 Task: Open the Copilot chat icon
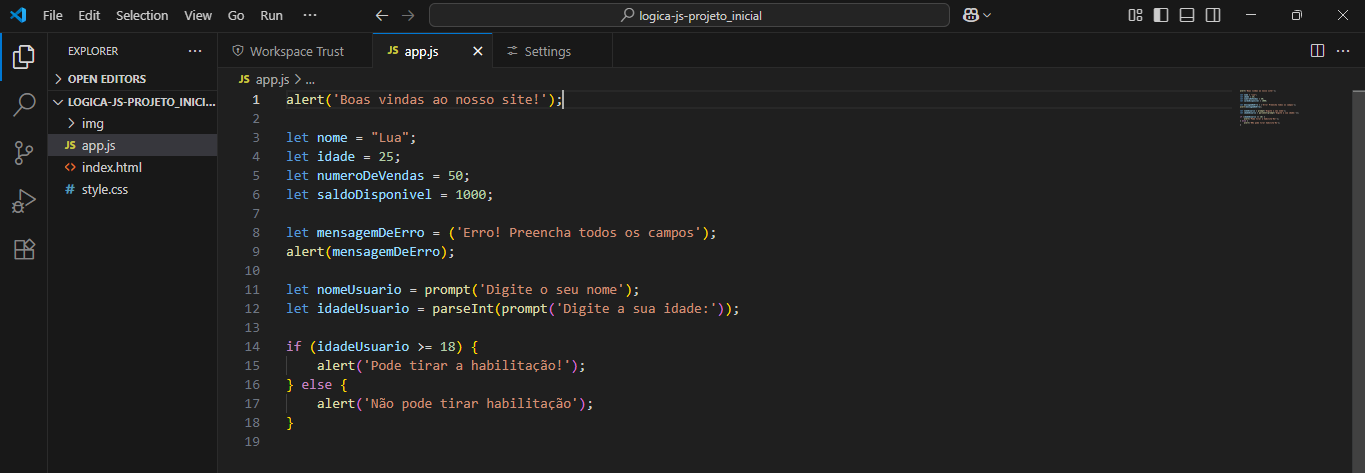pyautogui.click(x=970, y=15)
